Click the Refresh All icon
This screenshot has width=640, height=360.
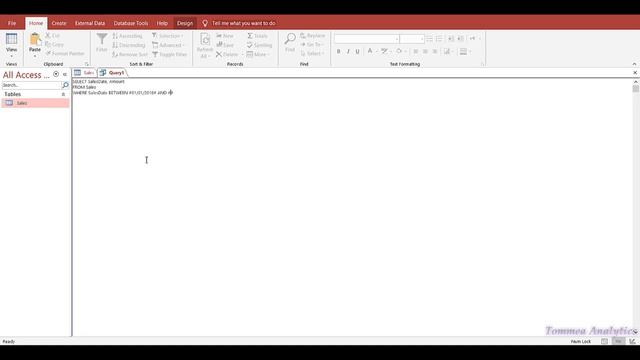(x=205, y=40)
